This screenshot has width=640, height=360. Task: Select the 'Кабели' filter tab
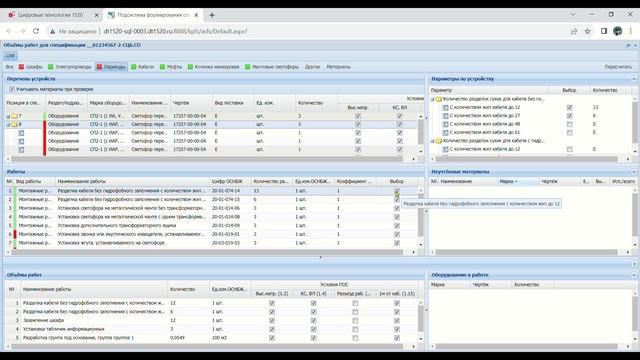[x=142, y=67]
